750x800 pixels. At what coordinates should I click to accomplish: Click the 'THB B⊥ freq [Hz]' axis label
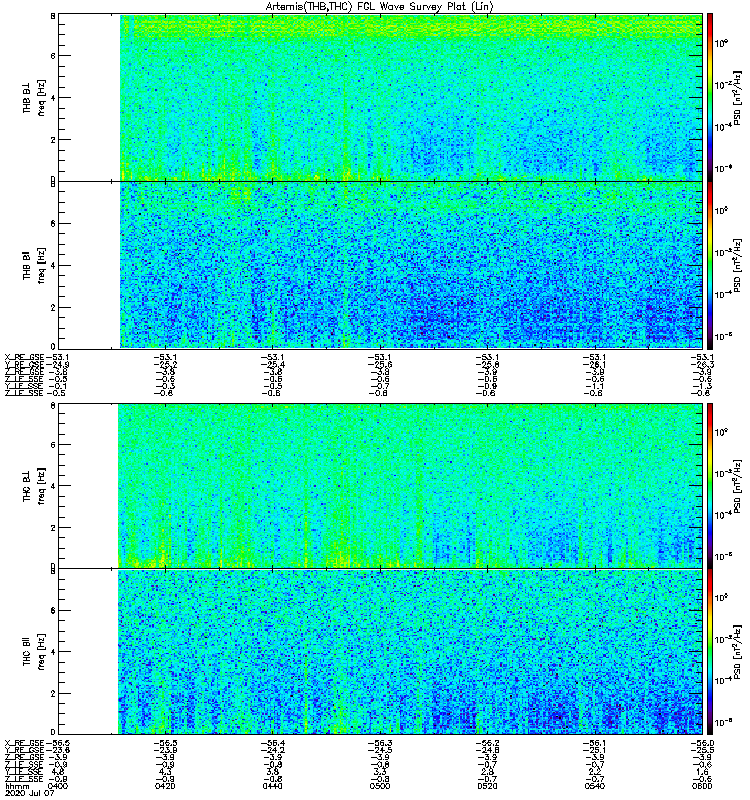34,97
